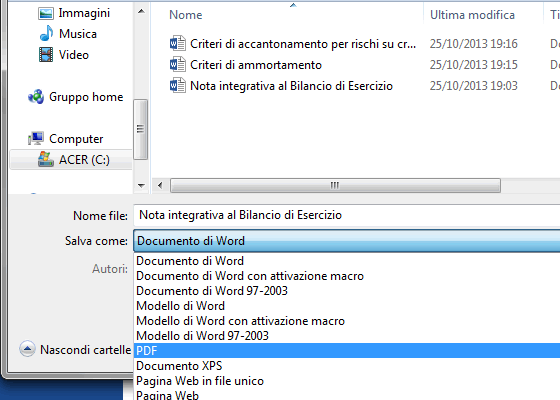Click file list horizontal scroll left arrow
Screen dimensions: 560x400
(x=160, y=185)
